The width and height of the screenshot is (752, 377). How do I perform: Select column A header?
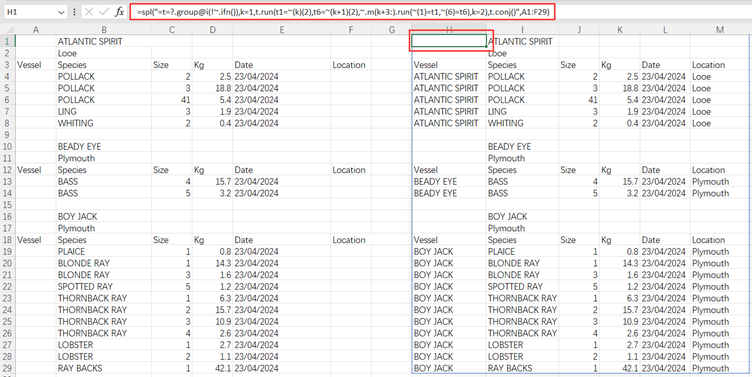pyautogui.click(x=35, y=30)
